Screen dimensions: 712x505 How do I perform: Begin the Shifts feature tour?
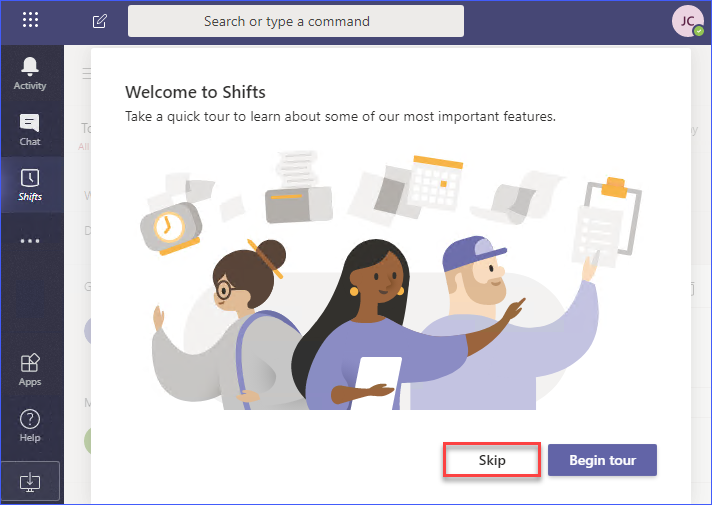[602, 460]
